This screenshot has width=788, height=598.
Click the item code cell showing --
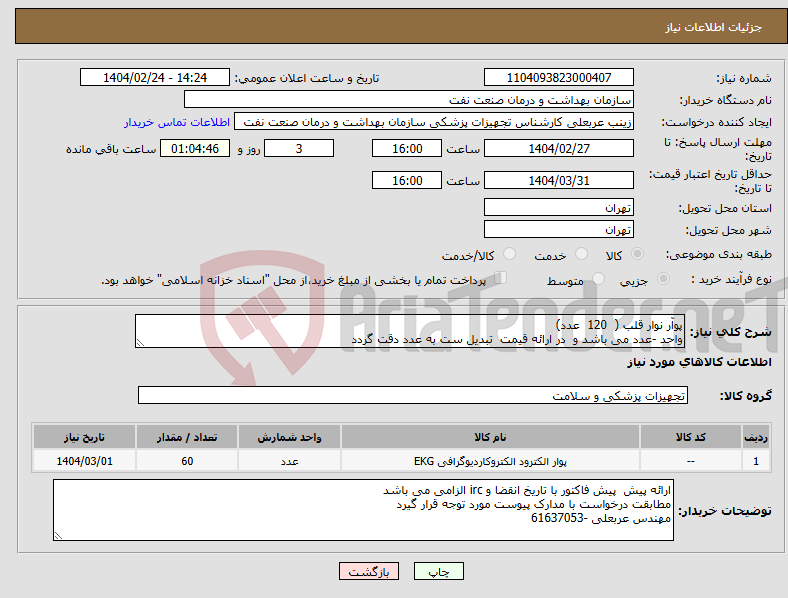(691, 461)
